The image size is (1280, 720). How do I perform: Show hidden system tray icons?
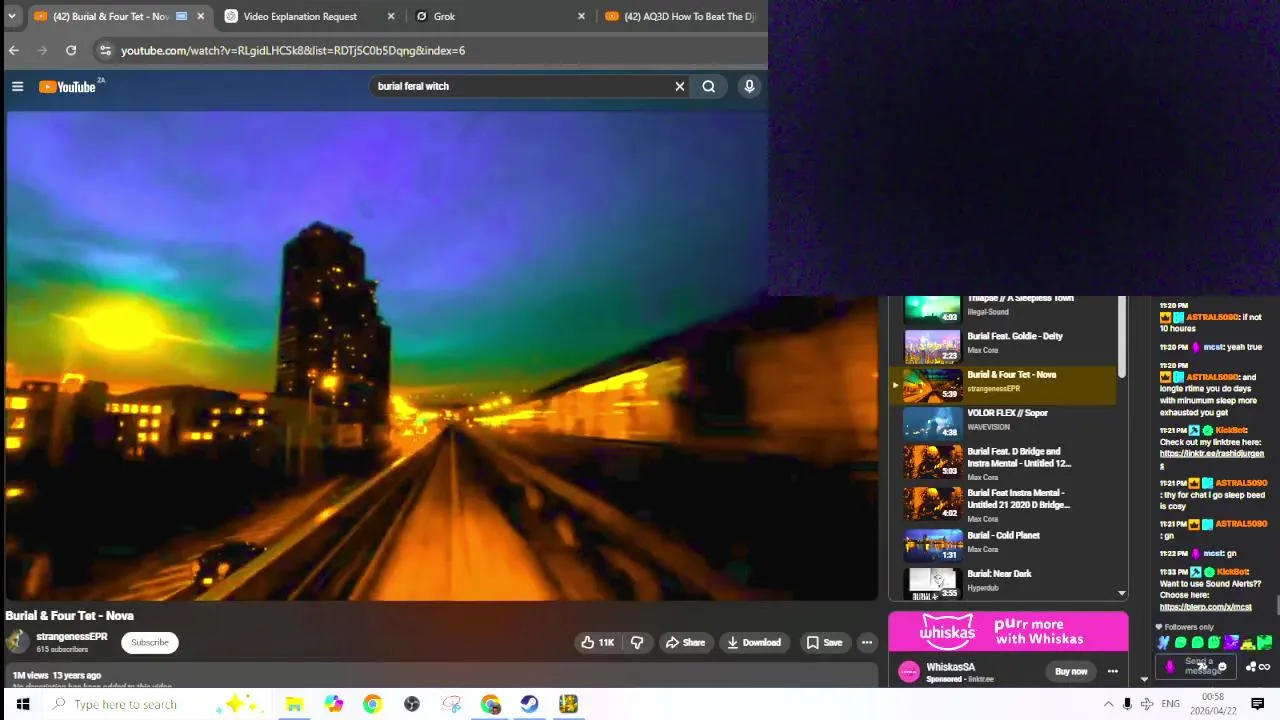coord(1108,704)
